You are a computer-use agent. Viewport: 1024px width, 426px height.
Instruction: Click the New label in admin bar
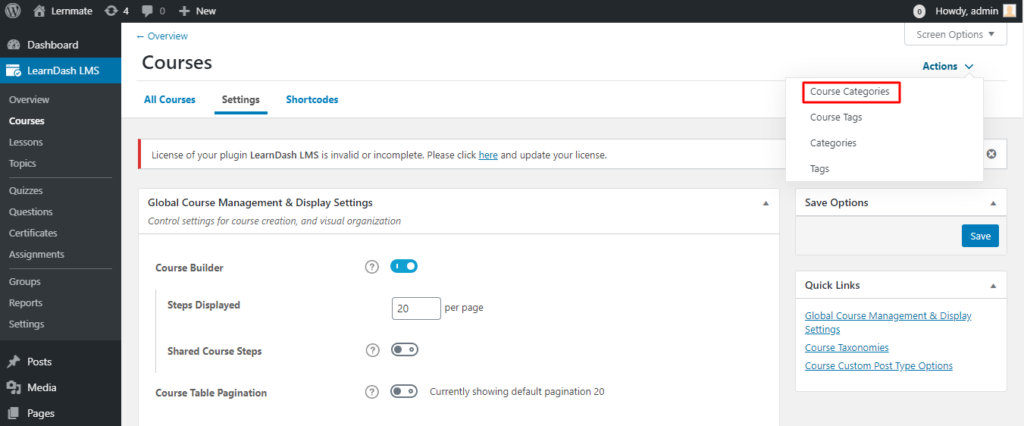point(206,11)
